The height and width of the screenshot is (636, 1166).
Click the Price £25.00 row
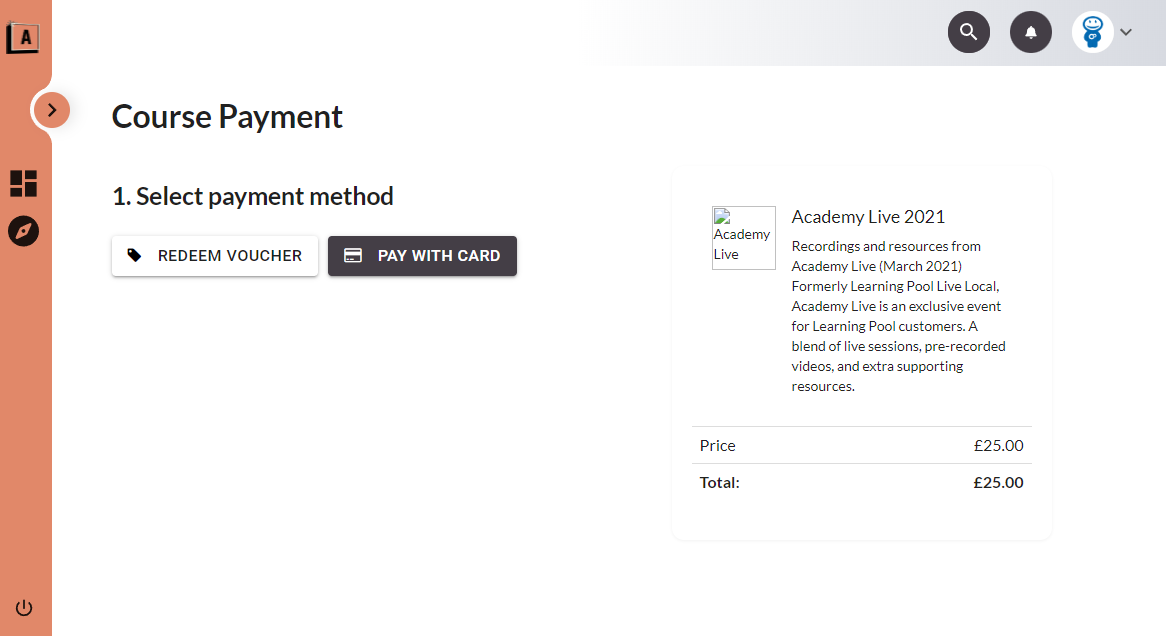click(861, 446)
